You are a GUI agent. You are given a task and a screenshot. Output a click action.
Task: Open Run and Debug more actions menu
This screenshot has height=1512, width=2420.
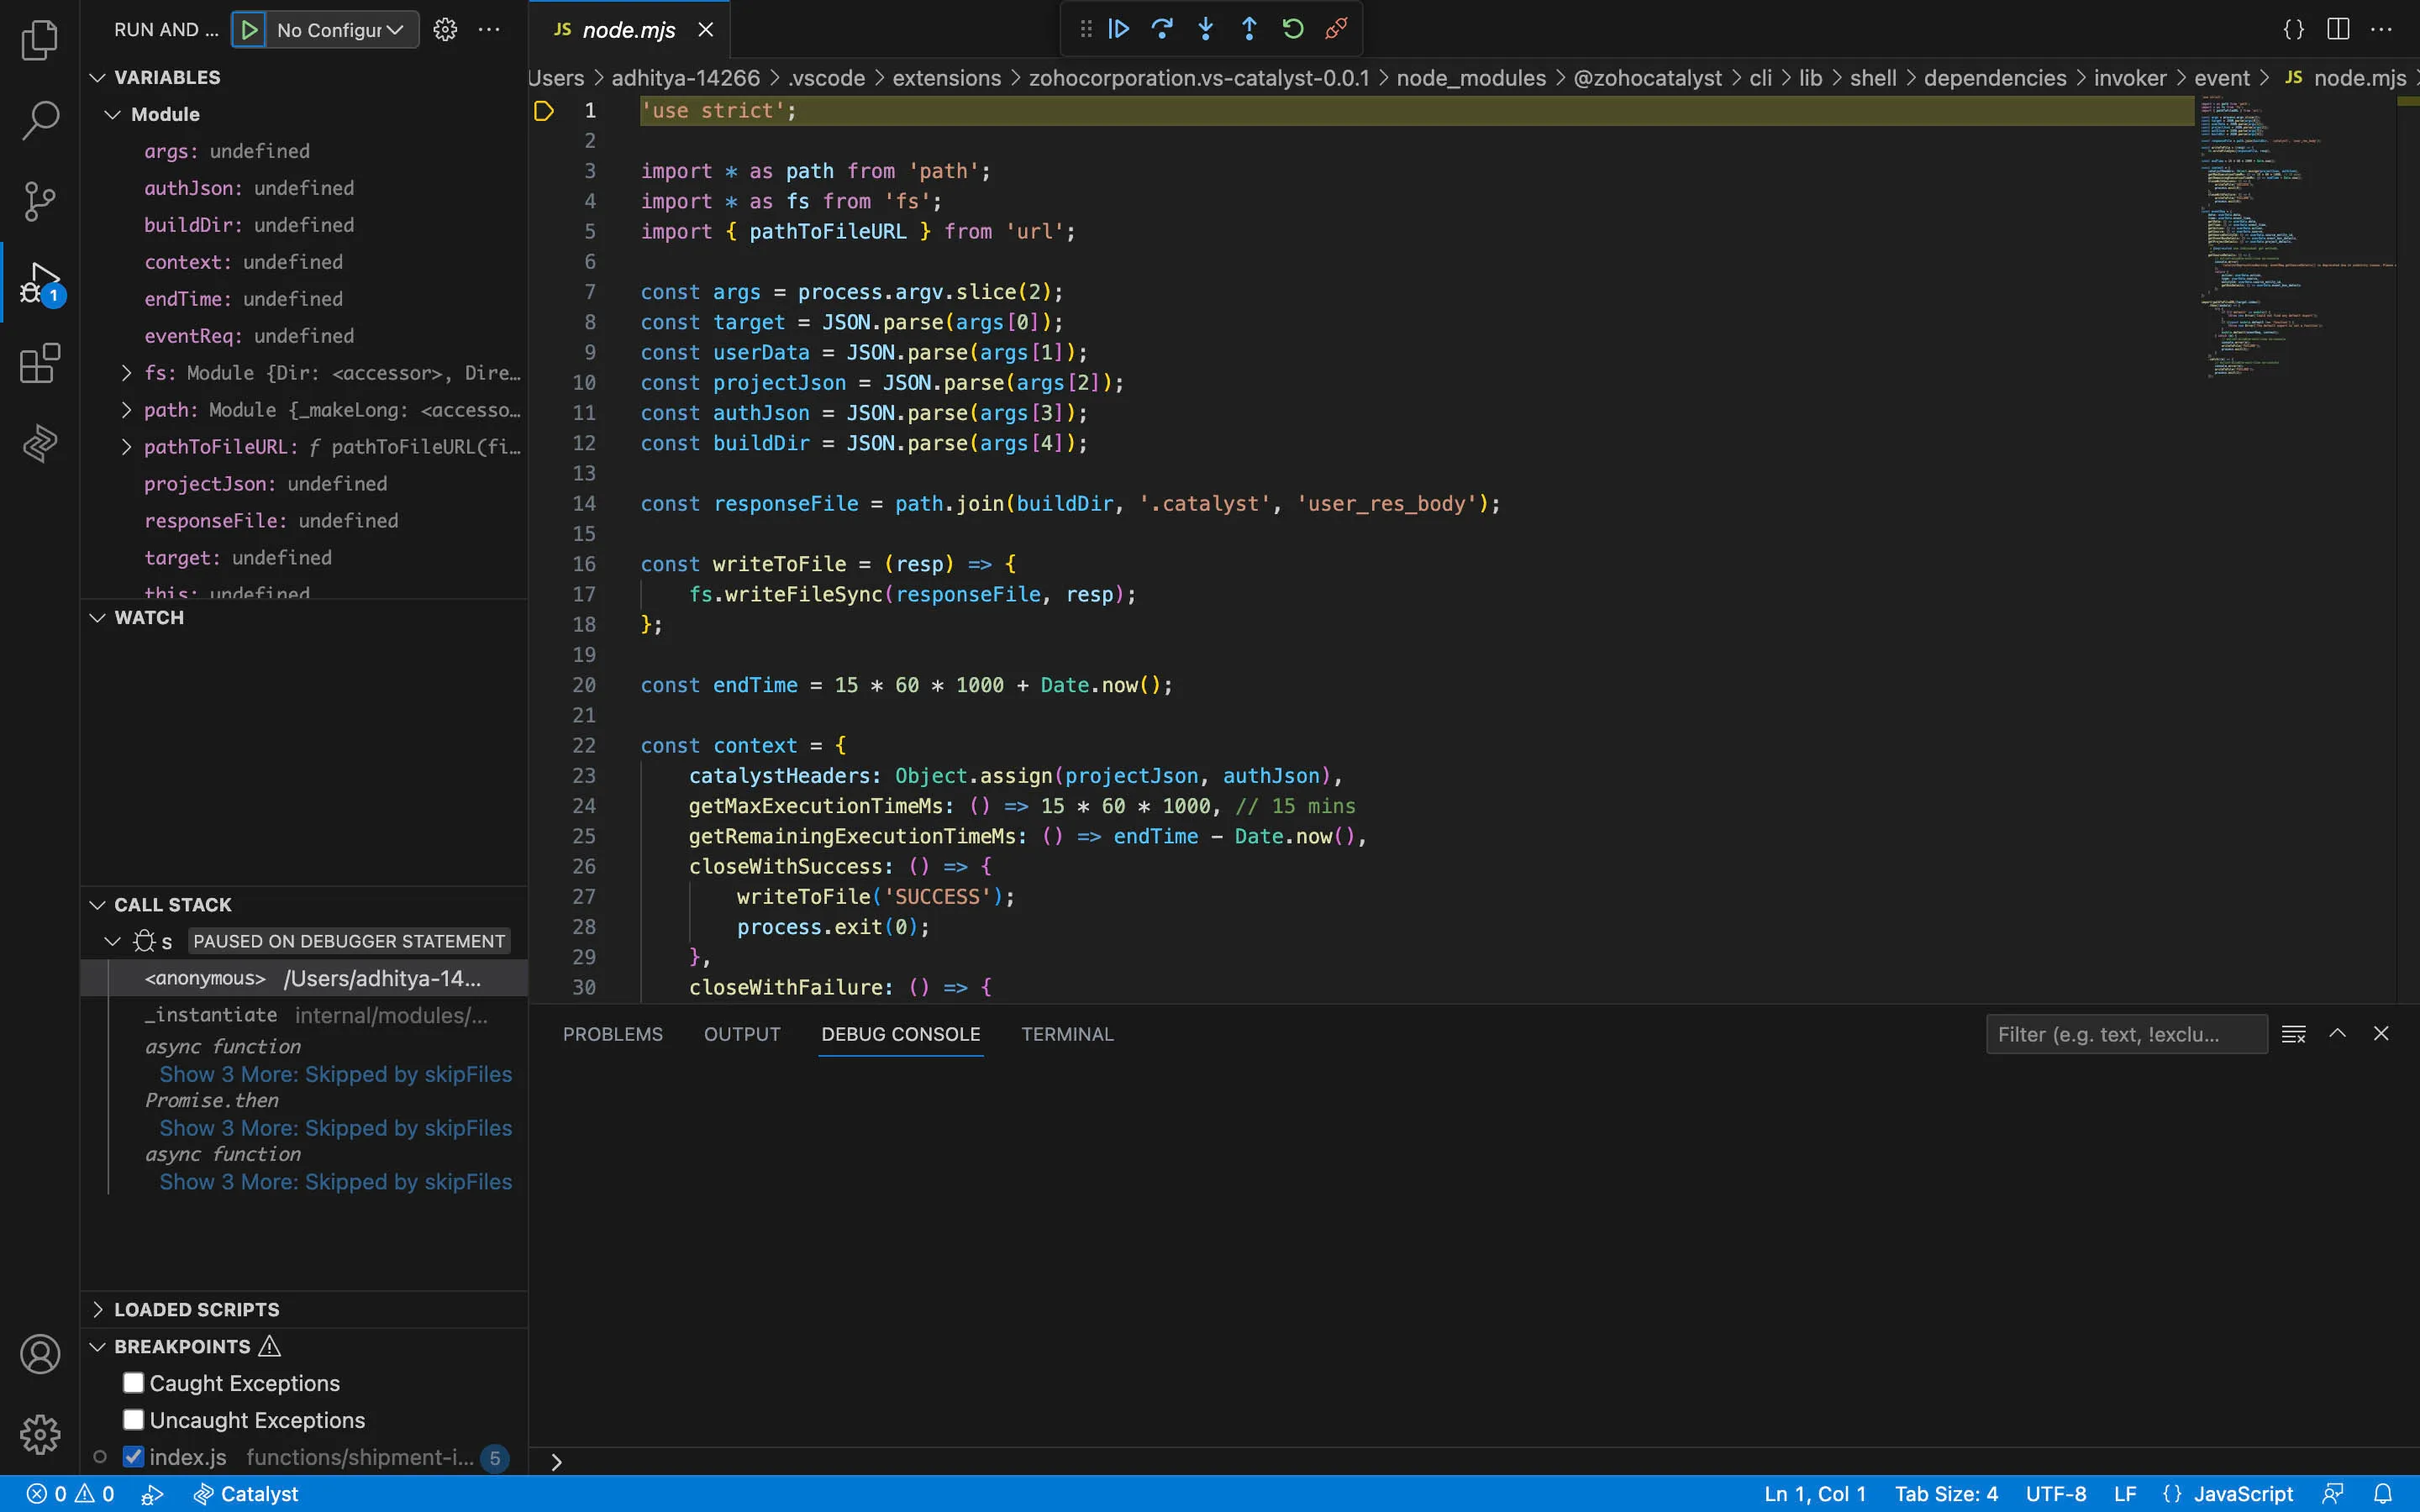tap(489, 30)
